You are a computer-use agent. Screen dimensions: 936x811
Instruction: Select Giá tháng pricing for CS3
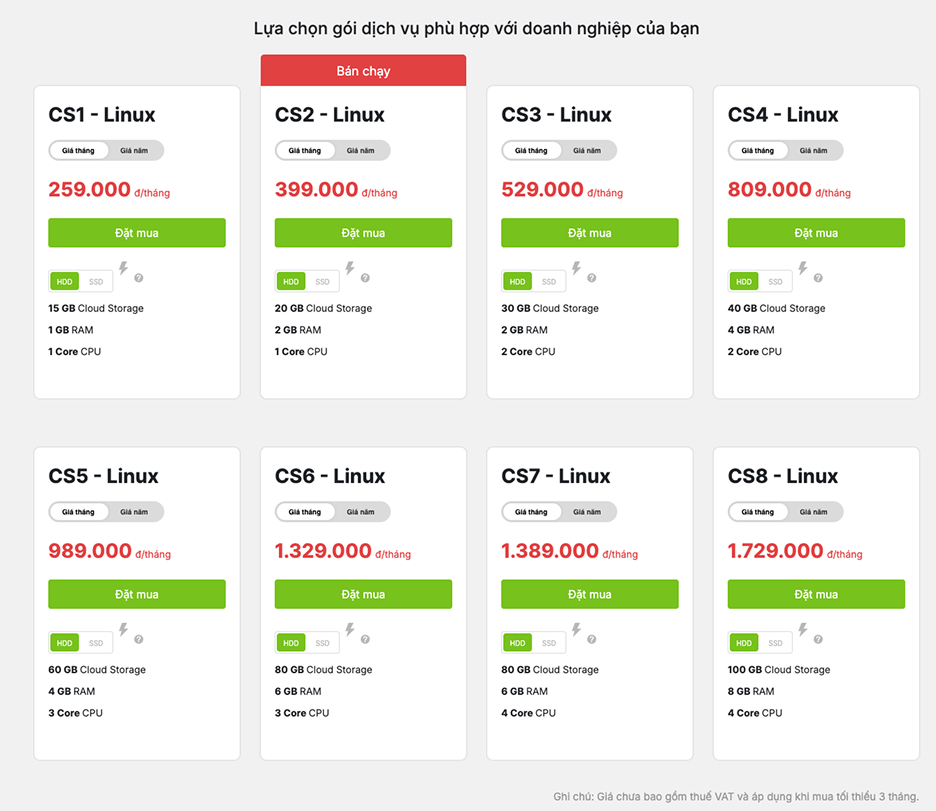click(x=531, y=151)
